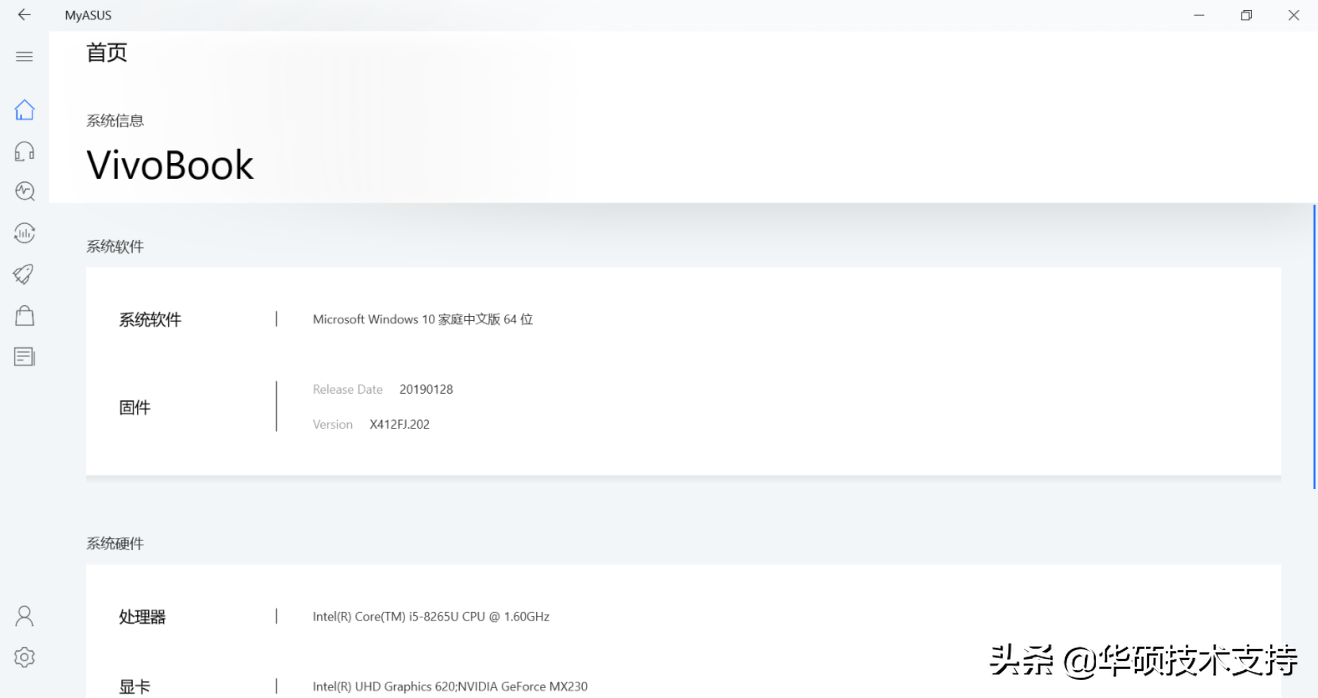The image size is (1318, 698).
Task: Open the Settings gear icon
Action: pos(24,657)
